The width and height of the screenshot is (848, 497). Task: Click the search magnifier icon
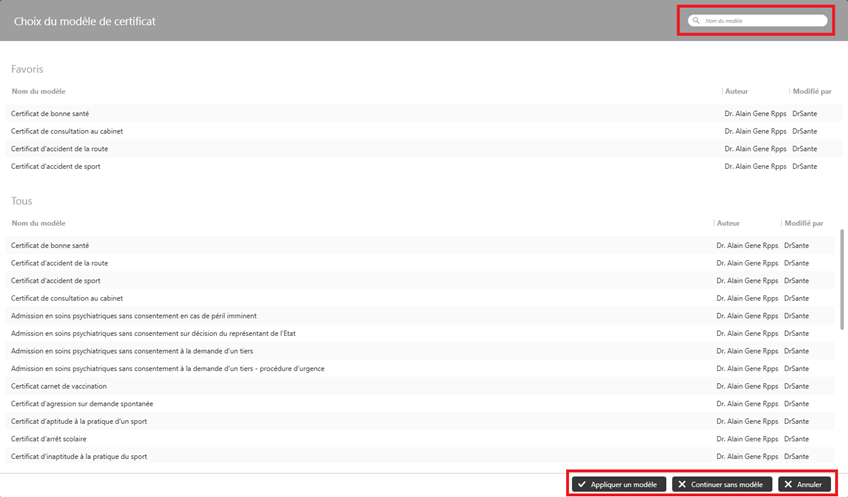pos(696,21)
